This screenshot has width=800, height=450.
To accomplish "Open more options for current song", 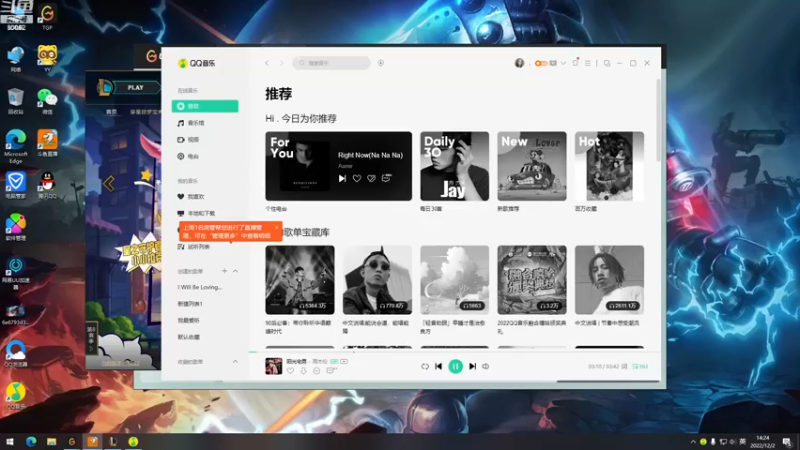I will click(x=316, y=371).
